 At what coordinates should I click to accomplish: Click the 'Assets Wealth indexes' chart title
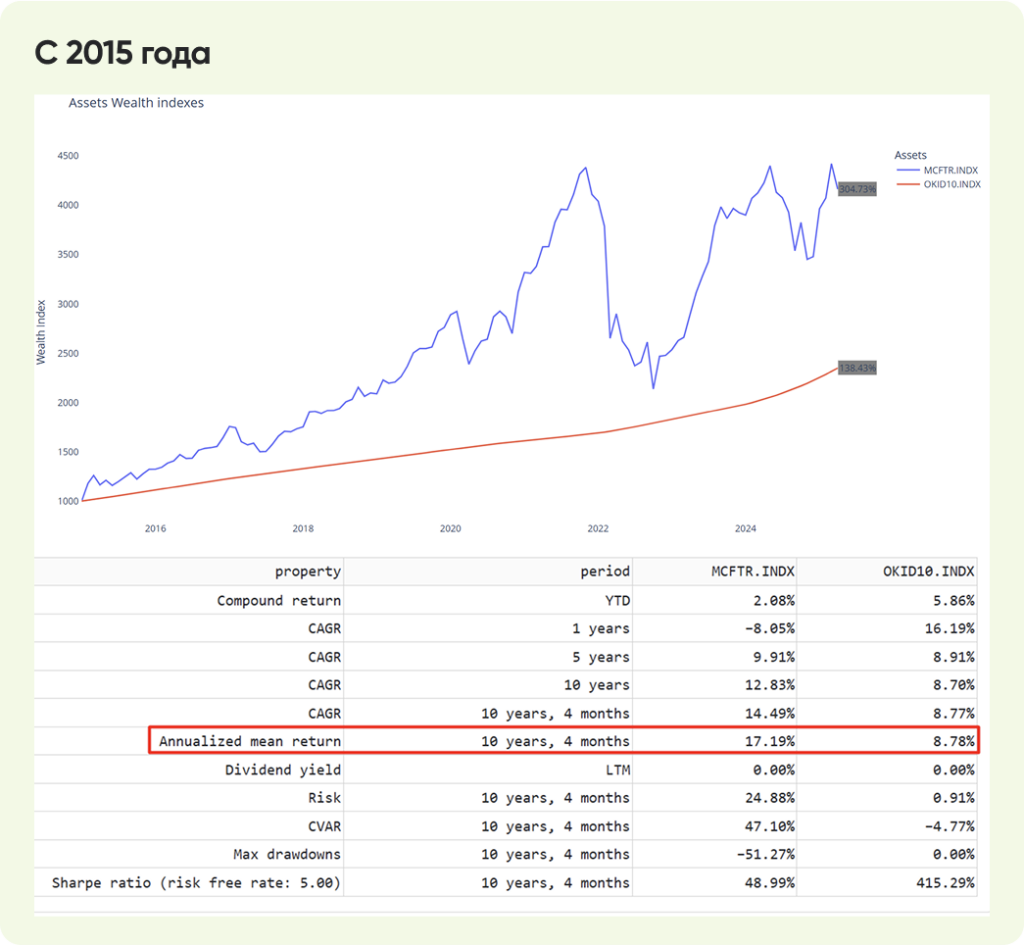tap(136, 103)
